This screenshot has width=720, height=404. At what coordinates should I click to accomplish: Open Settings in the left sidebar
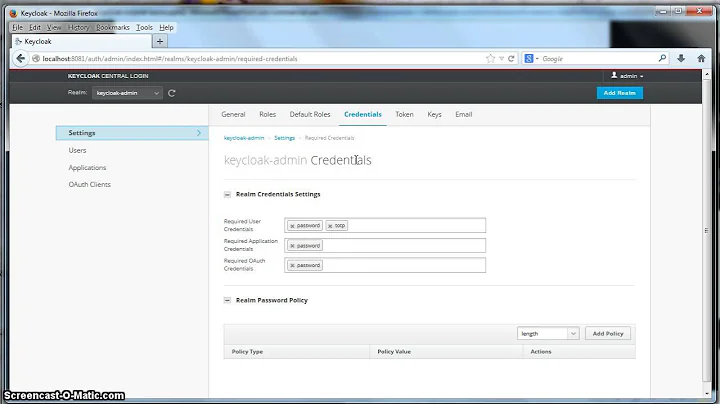click(132, 133)
